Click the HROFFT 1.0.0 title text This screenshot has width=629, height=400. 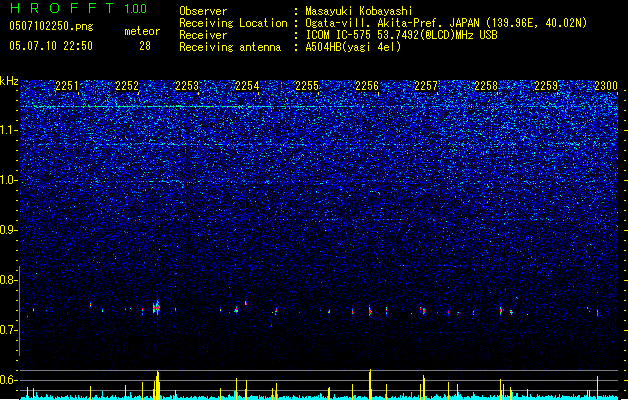coord(79,8)
